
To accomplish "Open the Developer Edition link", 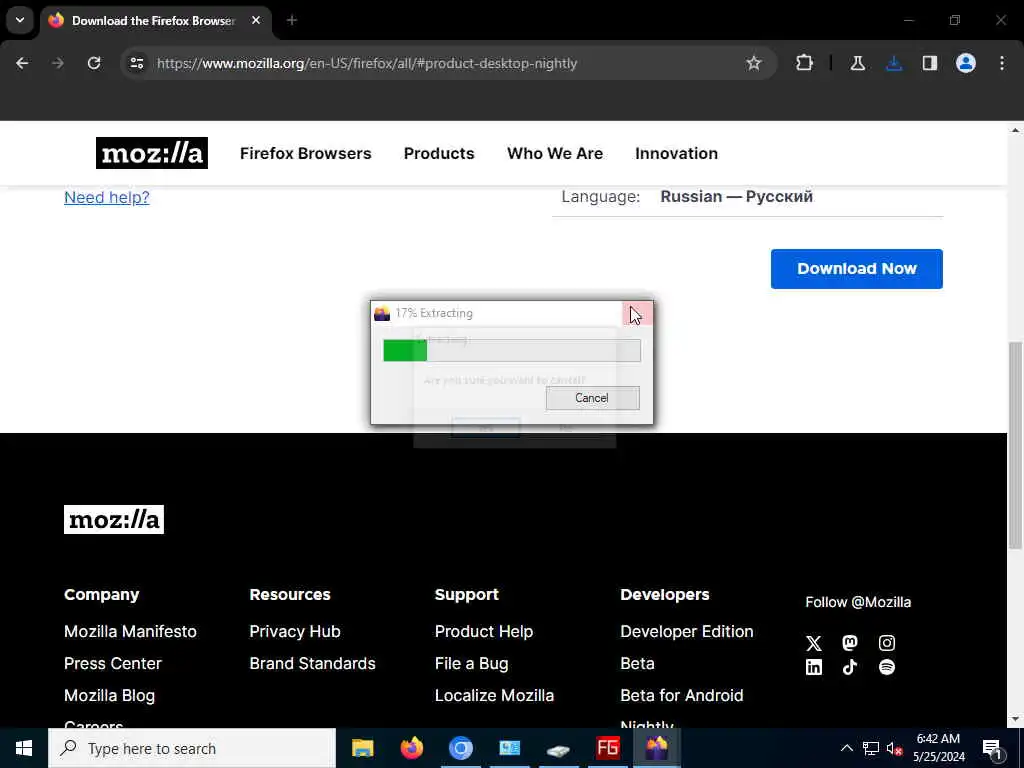I will point(687,632).
